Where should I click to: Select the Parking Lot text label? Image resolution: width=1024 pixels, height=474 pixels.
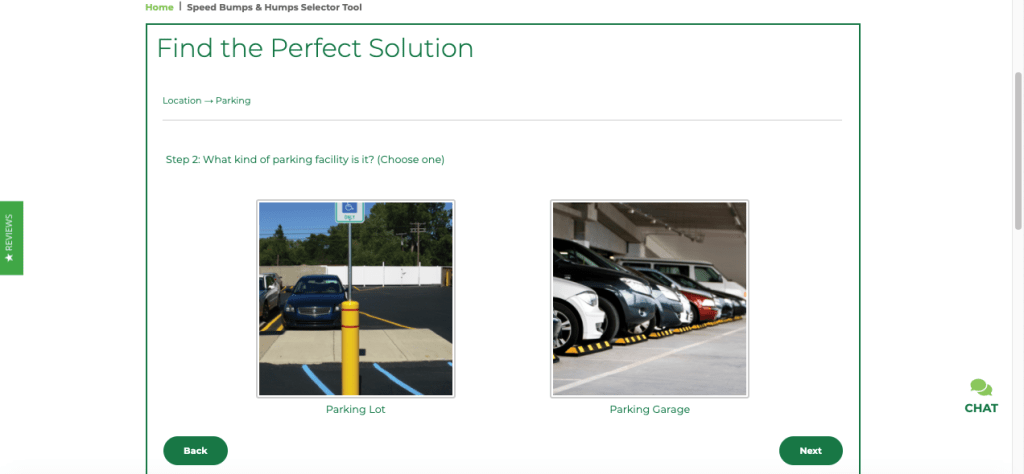coord(356,409)
